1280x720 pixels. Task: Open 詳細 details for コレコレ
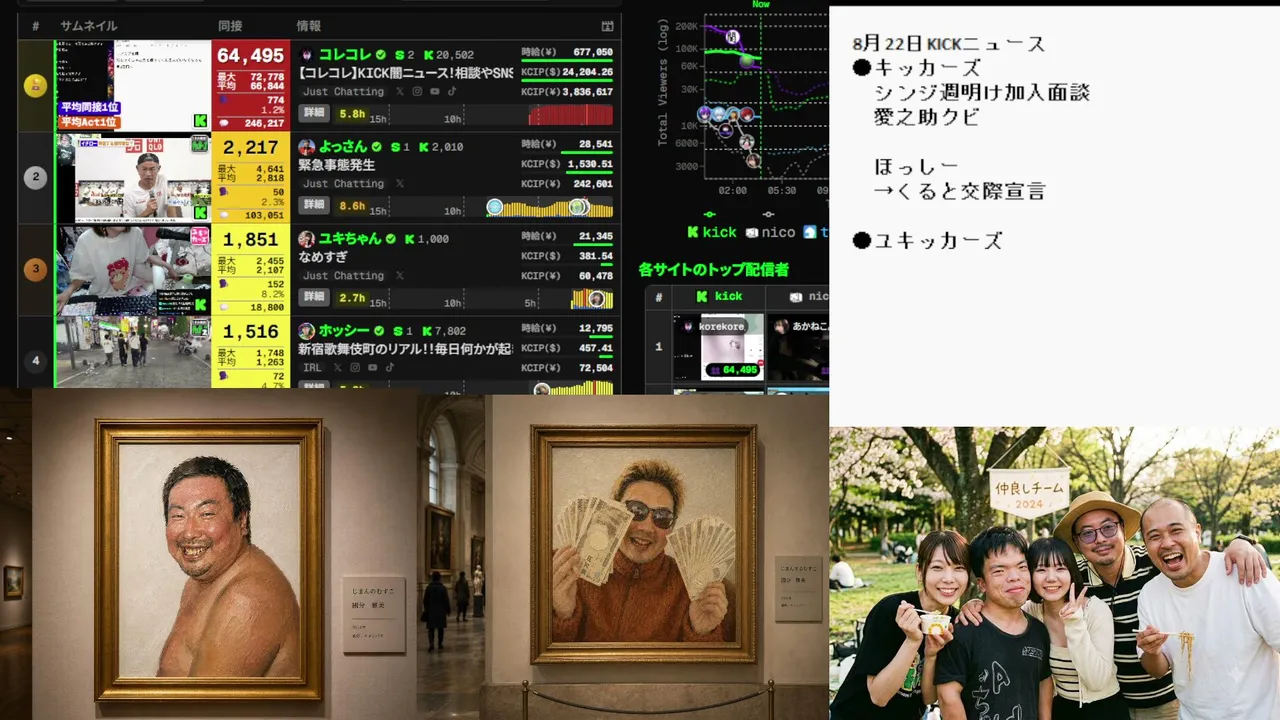(x=314, y=113)
